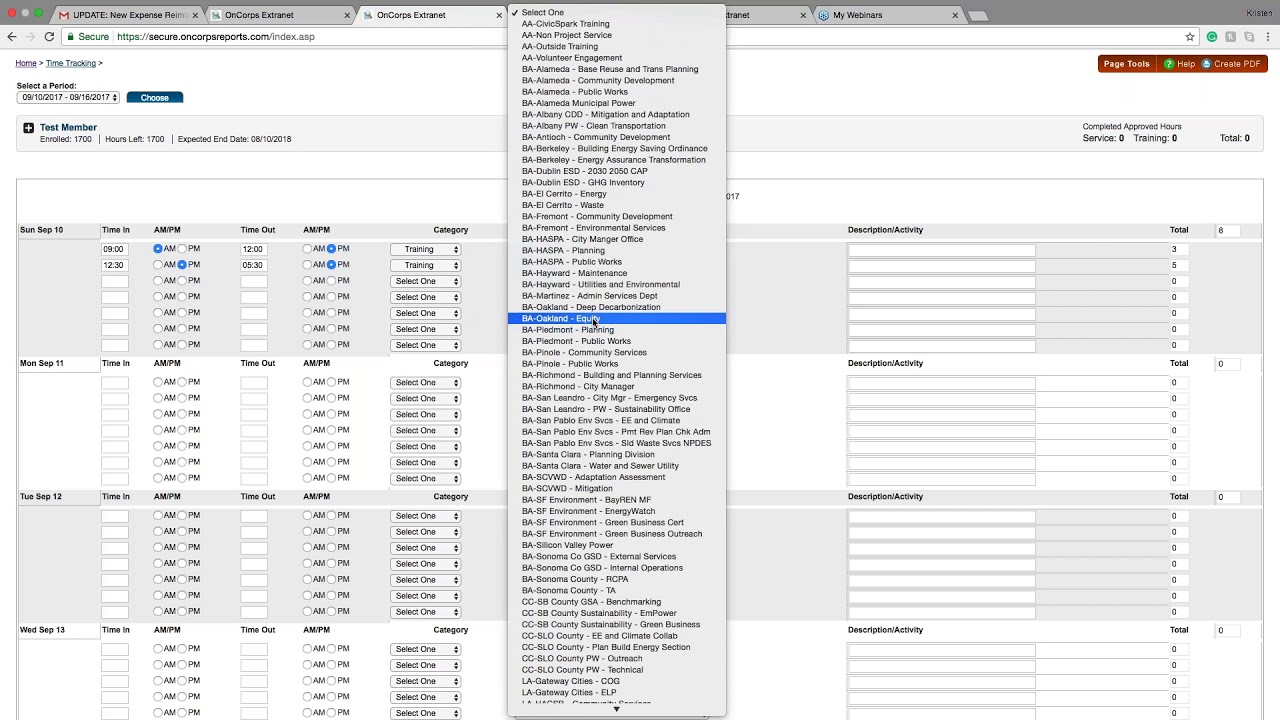This screenshot has height=720, width=1280.
Task: Select AM for Sun Sep 10 09:00 Time In
Action: tap(158, 249)
